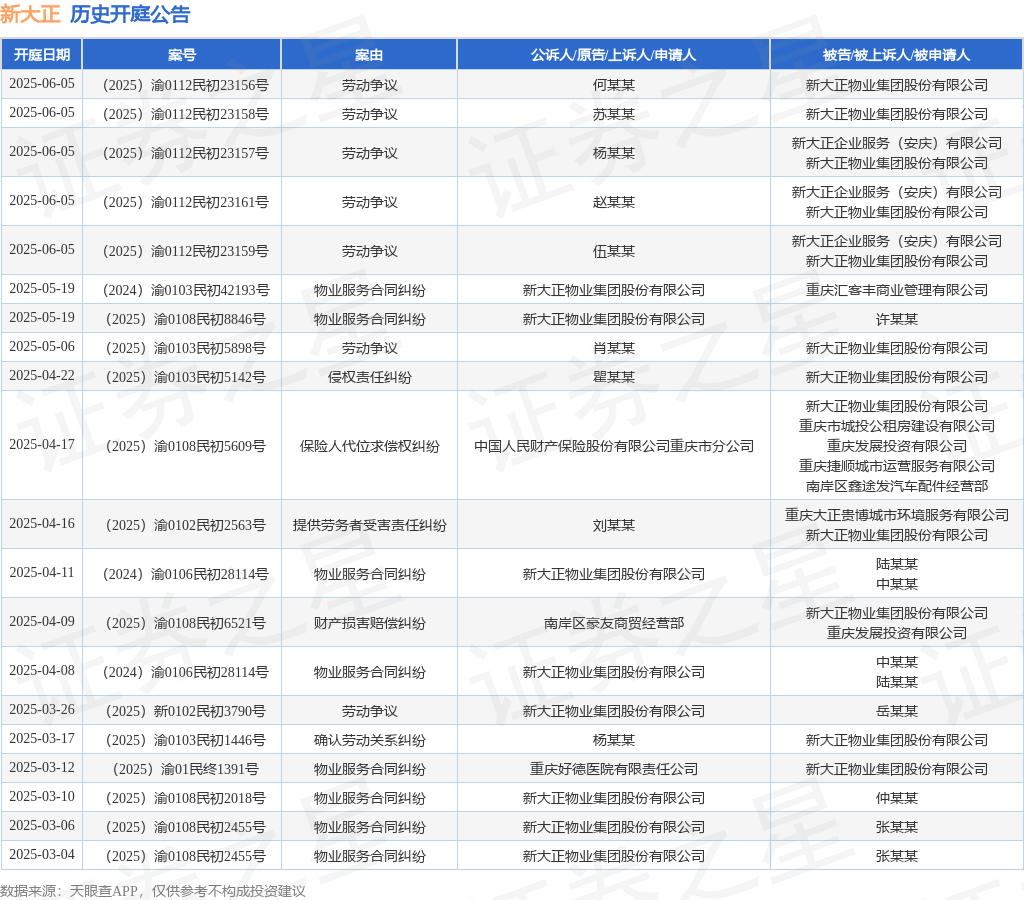Select hearing date 2025-03-04
Viewport: 1024px width, 900px height.
click(x=42, y=854)
